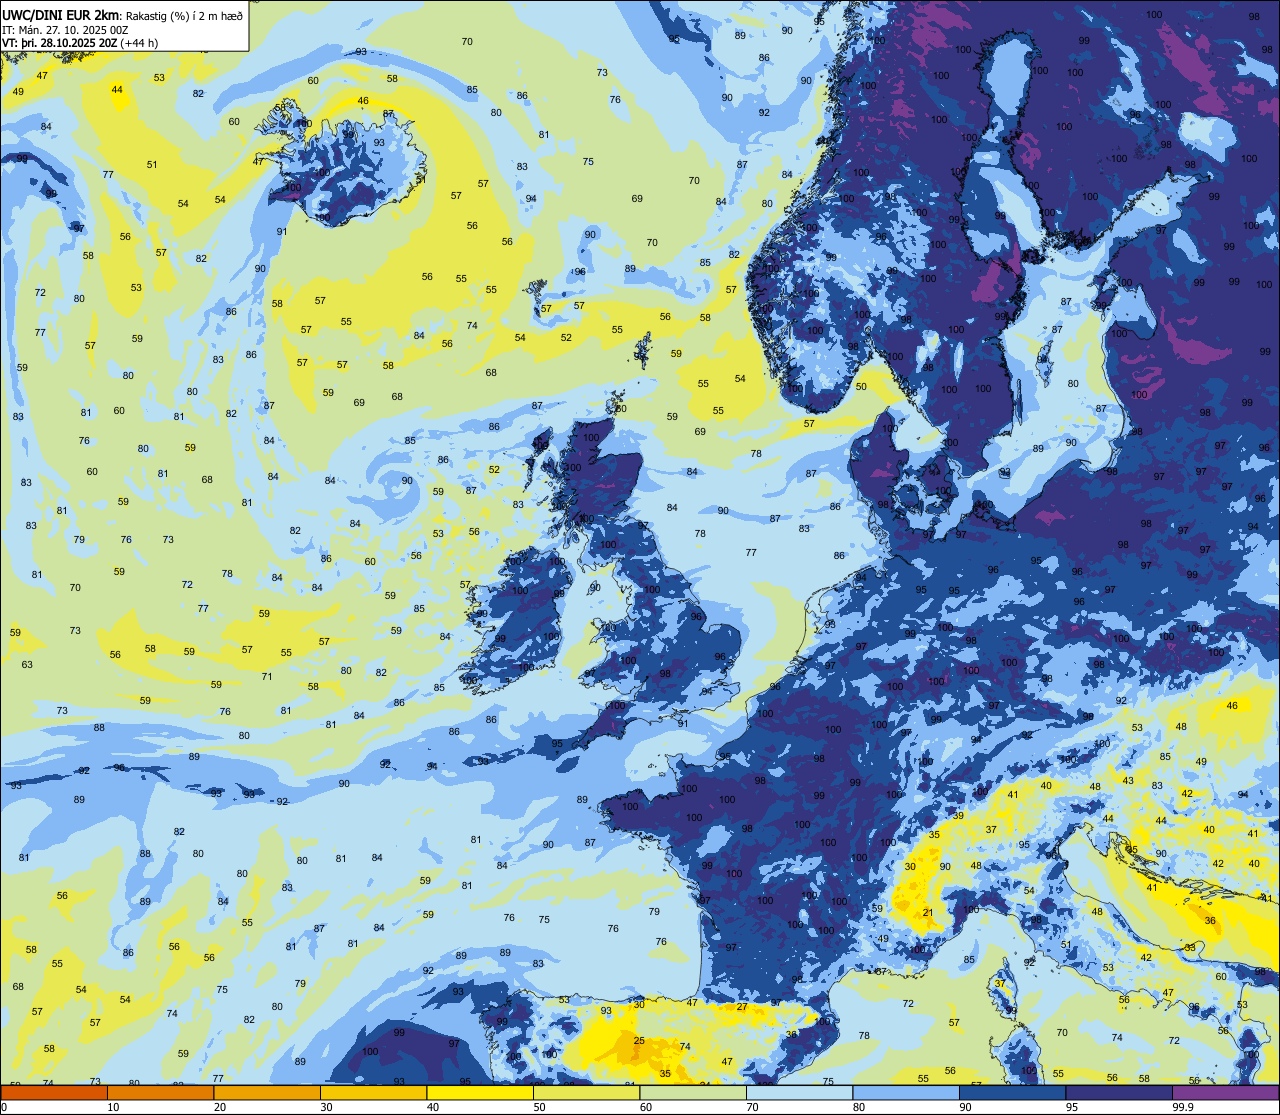Select the 90–95 blue legend segment

(x=1012, y=1092)
